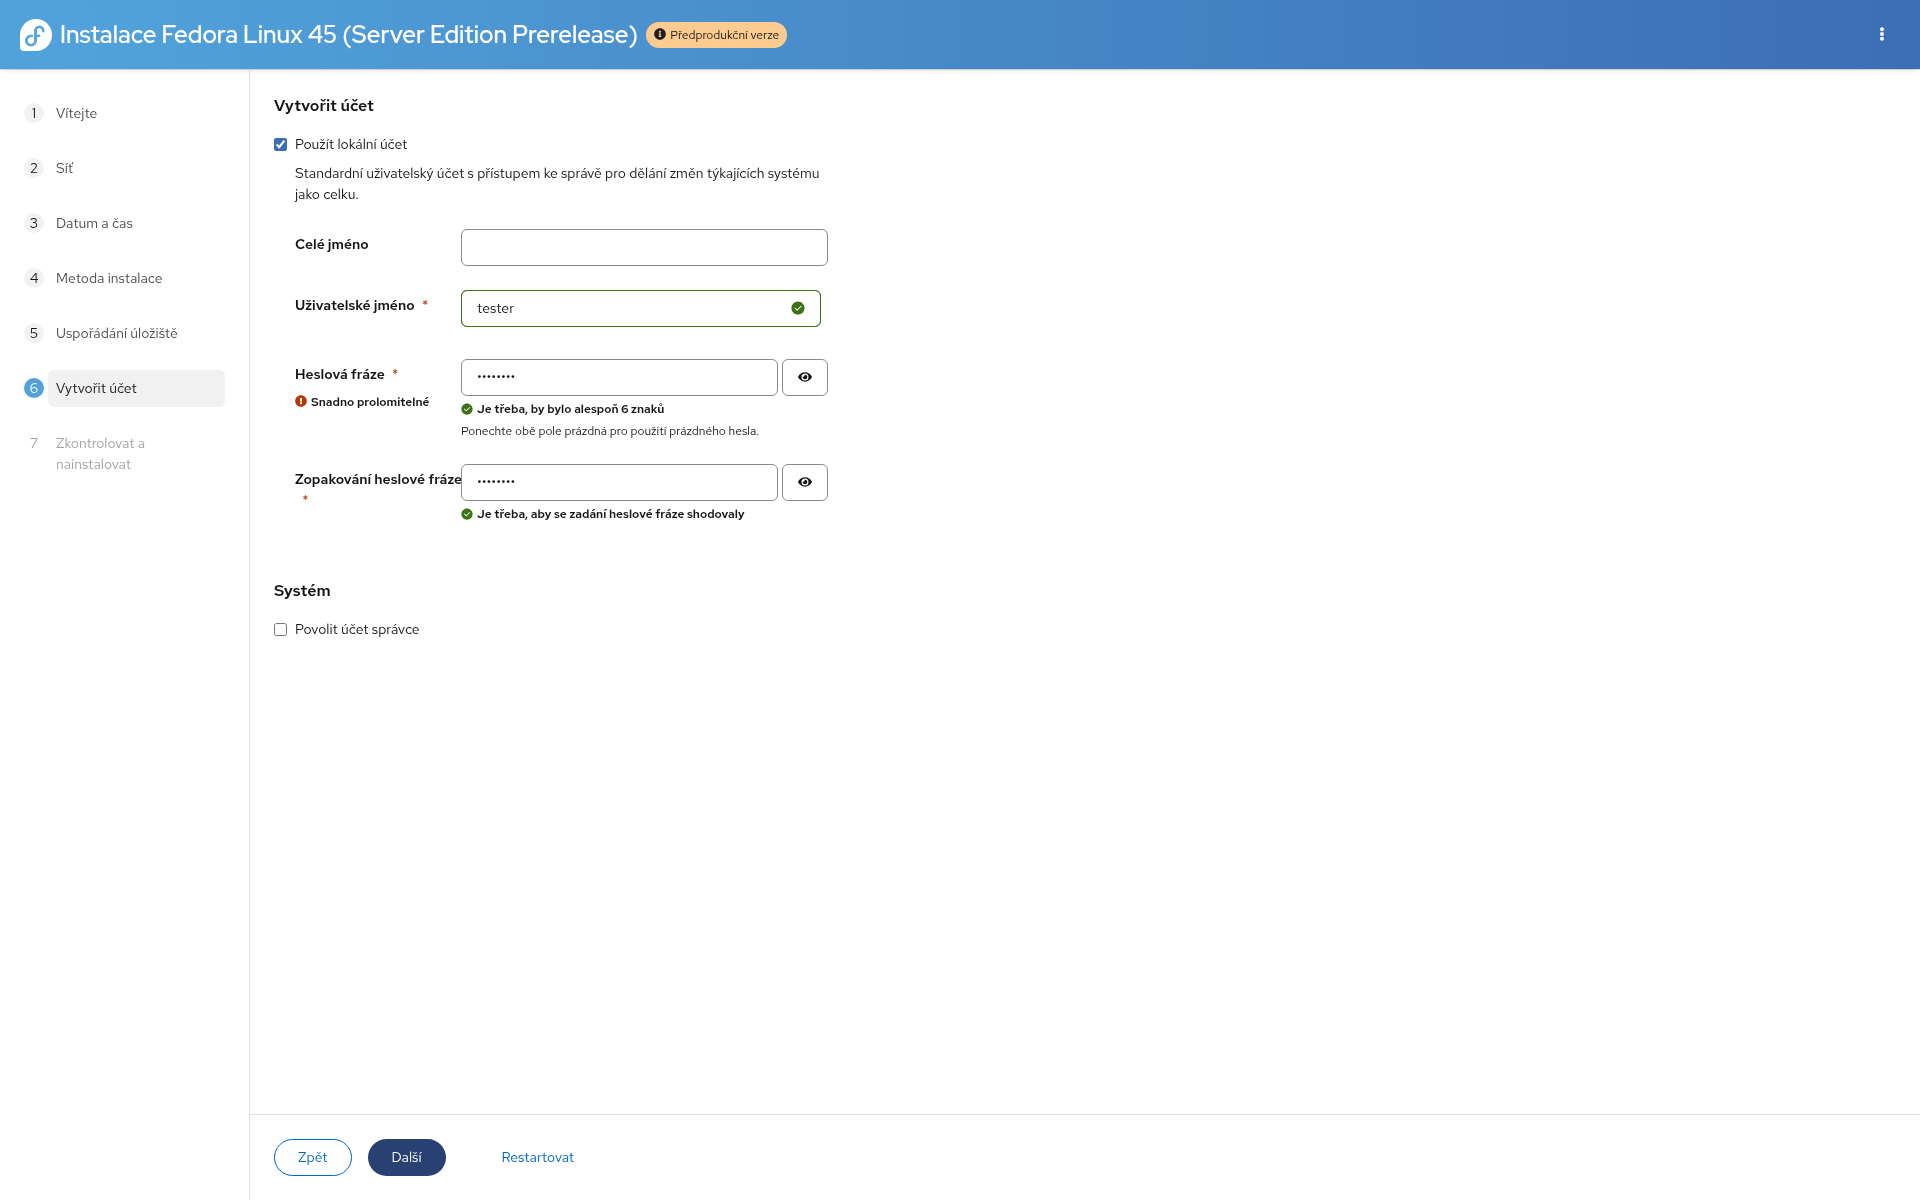Click the Restartovat link
This screenshot has height=1200, width=1920.
point(538,1157)
